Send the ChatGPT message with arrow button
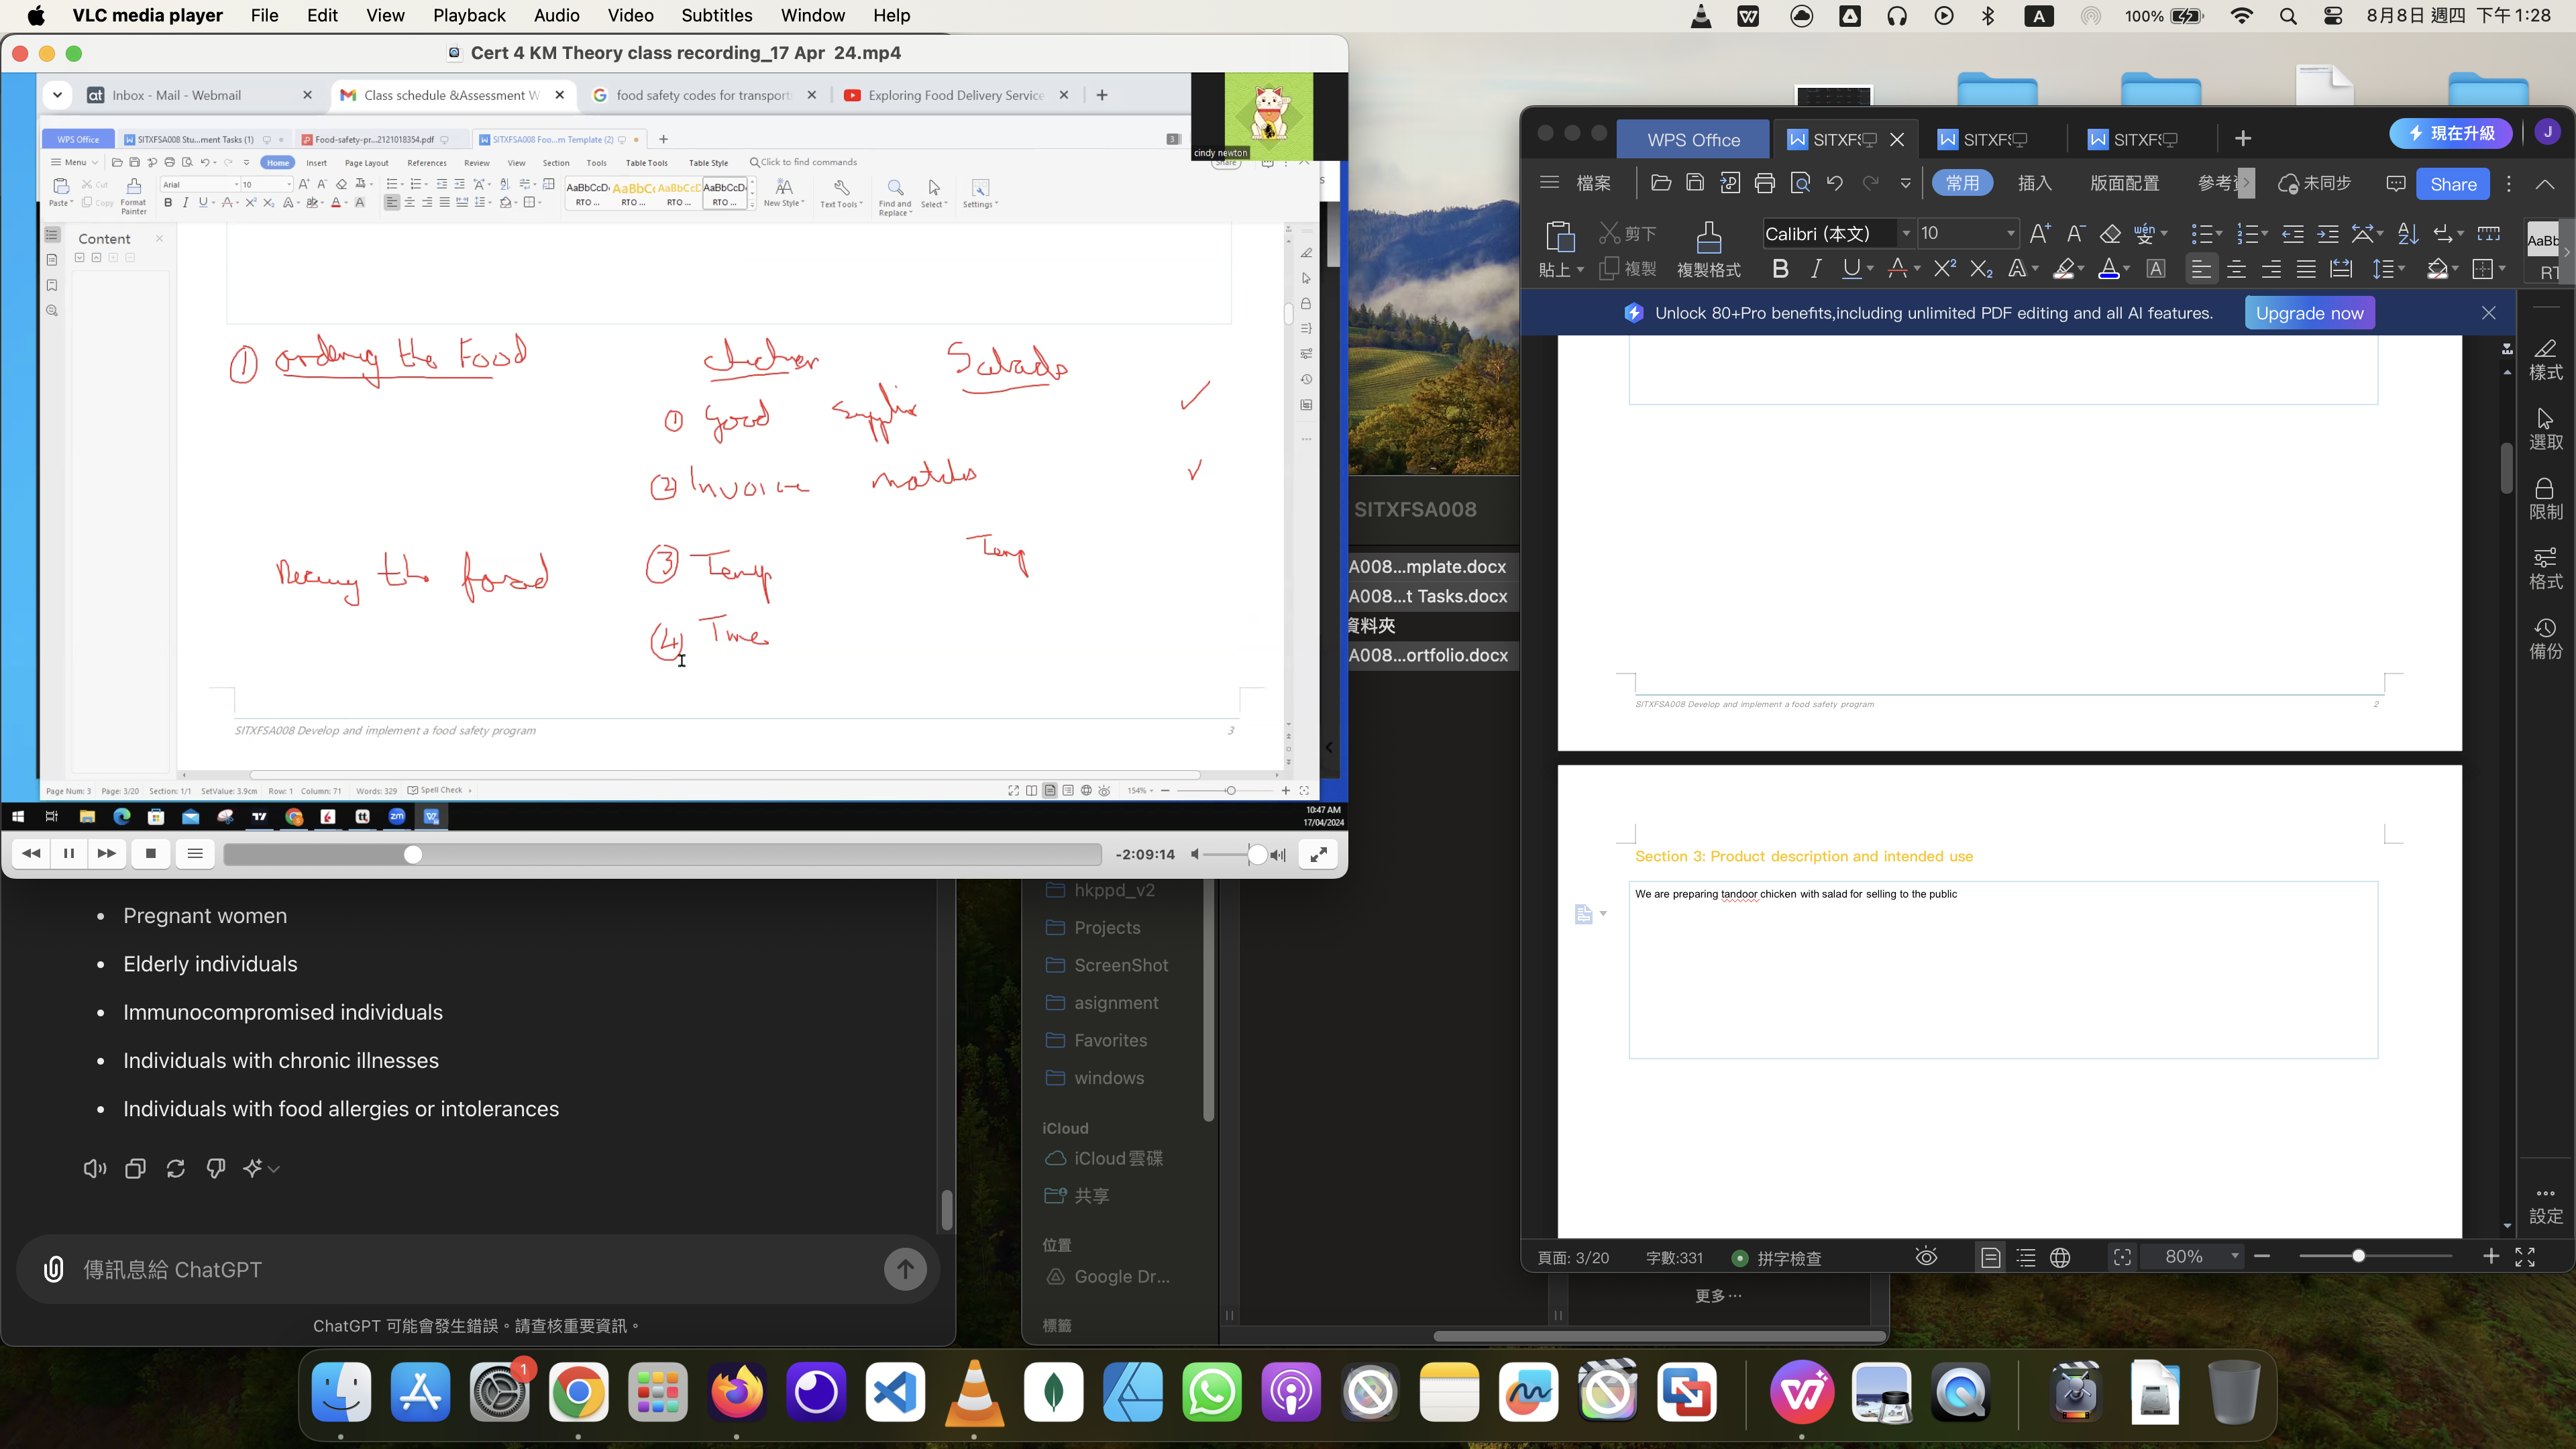The image size is (2576, 1449). [x=905, y=1269]
